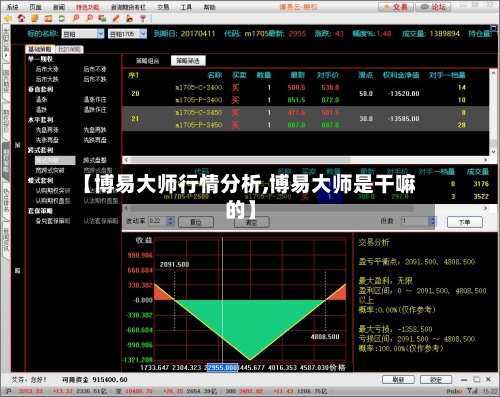The width and height of the screenshot is (500, 397).
Task: Select the 备兑套保策略 strategy
Action: click(53, 221)
